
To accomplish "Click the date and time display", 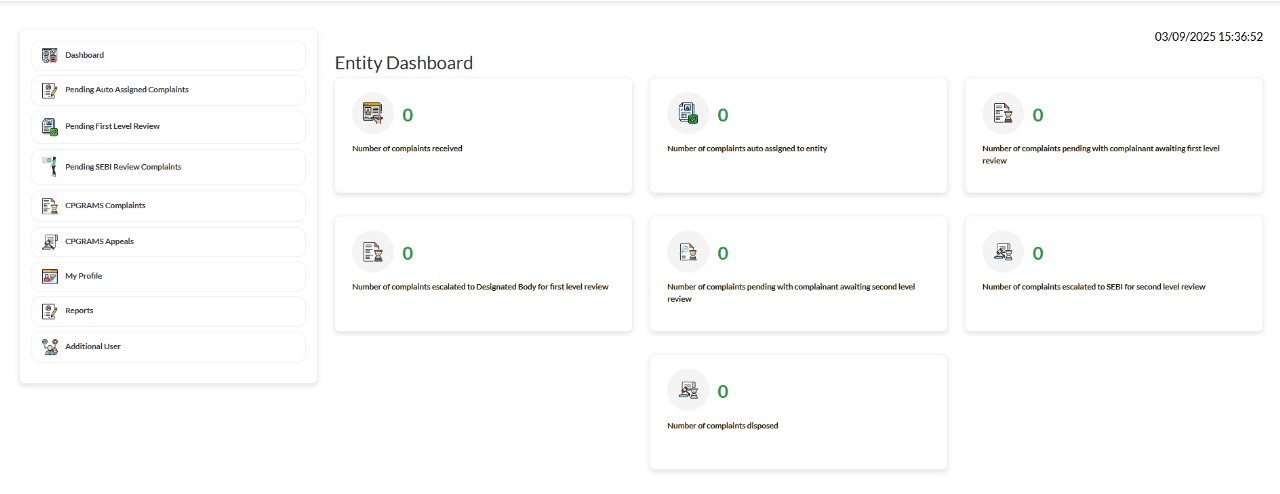I will pos(1209,37).
